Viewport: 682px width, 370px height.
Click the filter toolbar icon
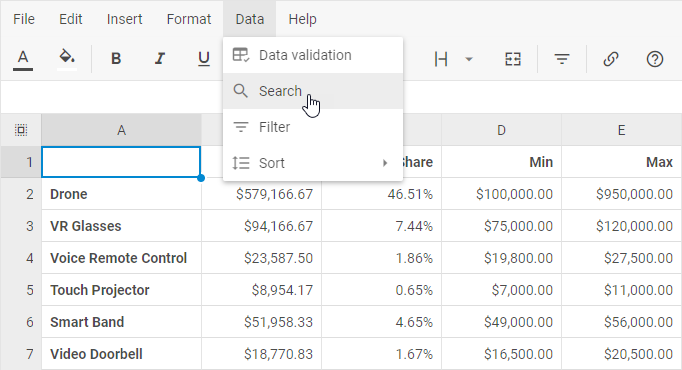[562, 59]
